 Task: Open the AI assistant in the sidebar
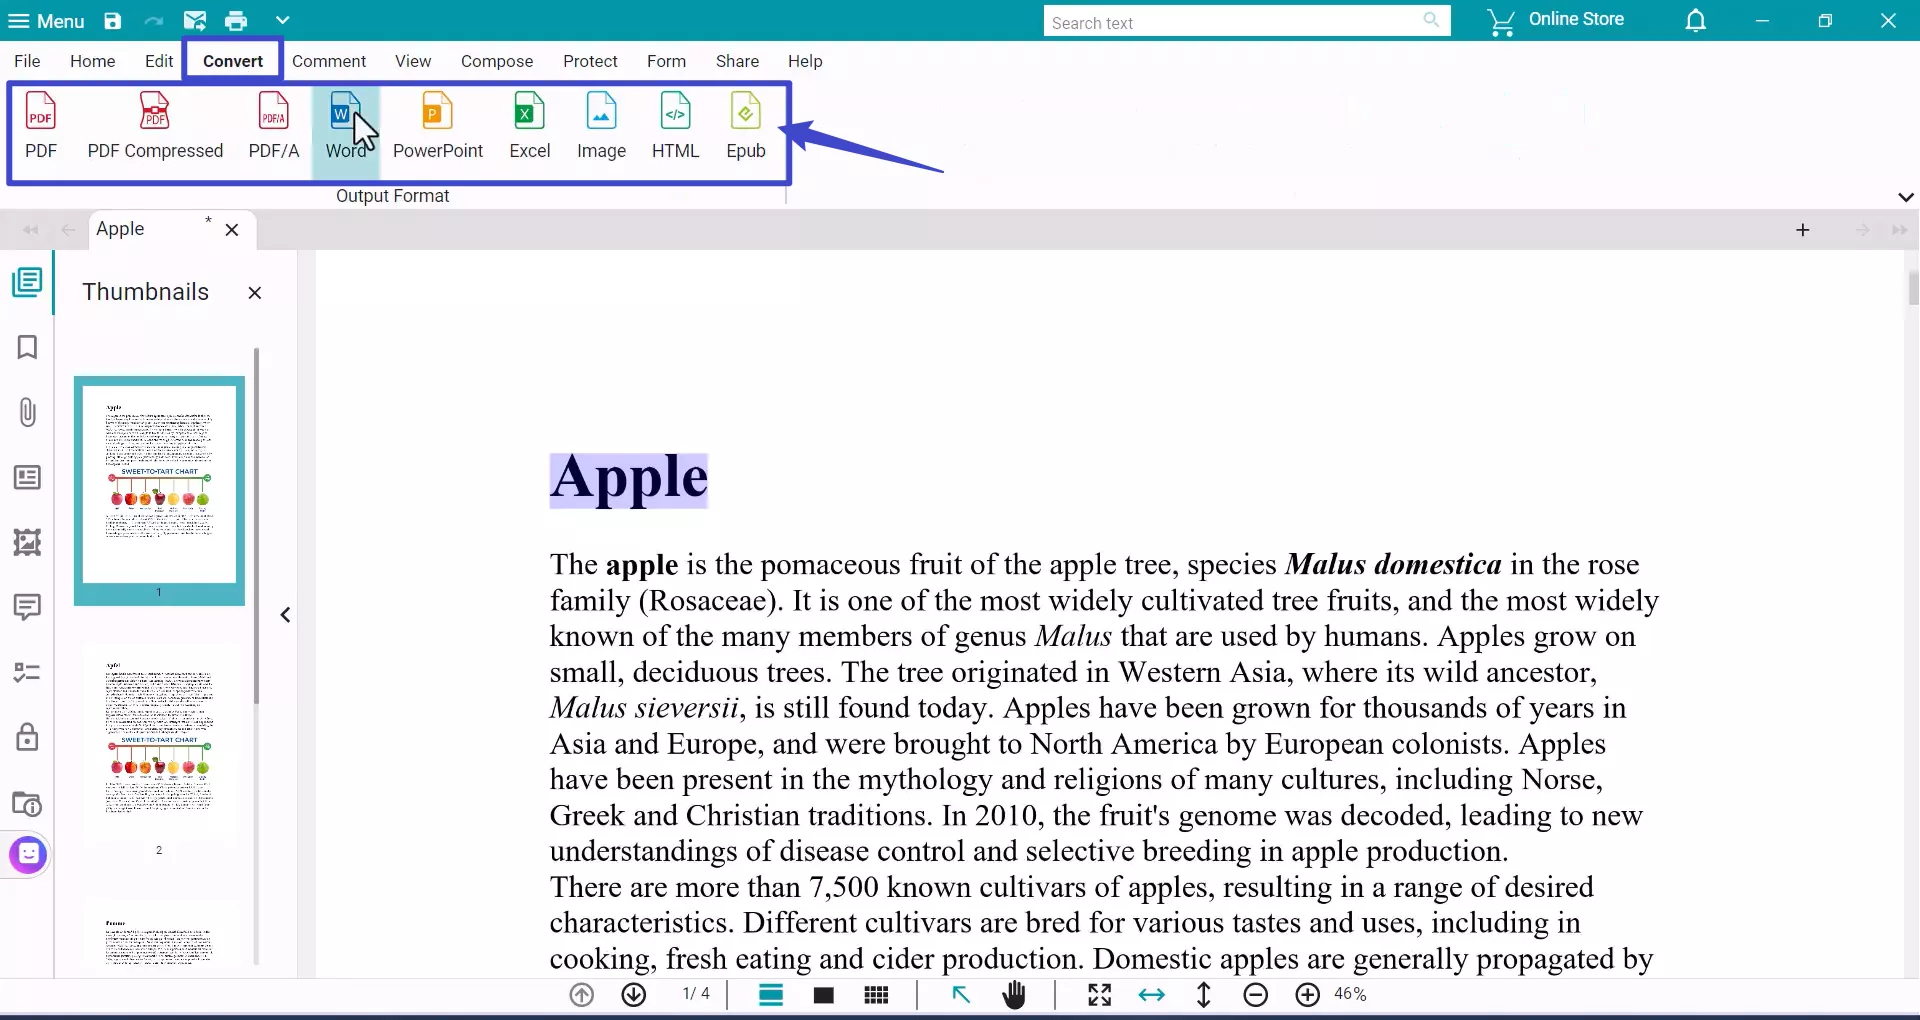pos(27,854)
